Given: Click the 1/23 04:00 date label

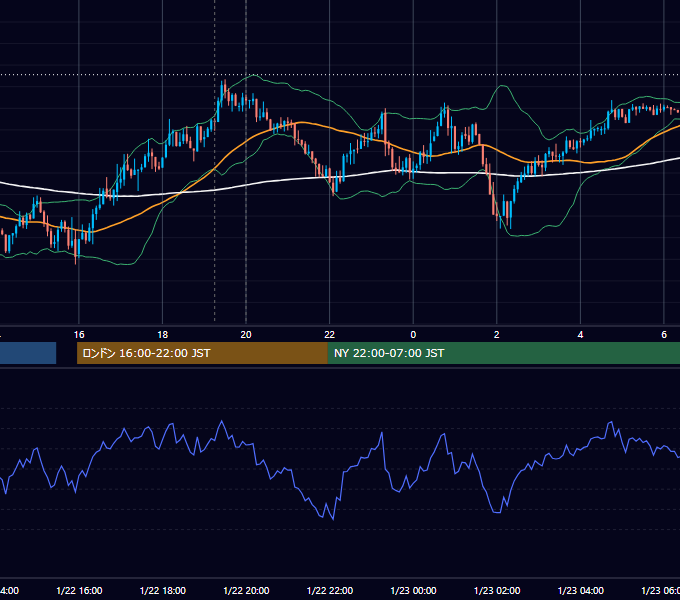Looking at the screenshot, I should click(x=580, y=590).
